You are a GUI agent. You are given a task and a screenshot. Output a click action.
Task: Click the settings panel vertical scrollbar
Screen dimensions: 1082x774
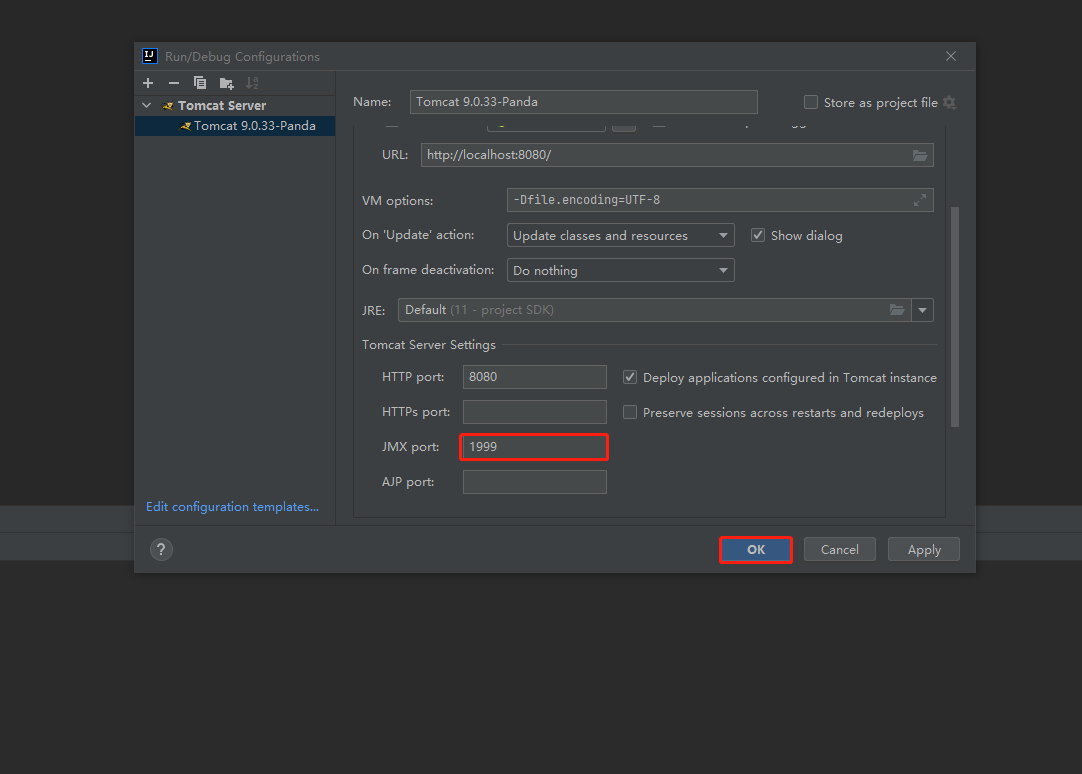(955, 317)
